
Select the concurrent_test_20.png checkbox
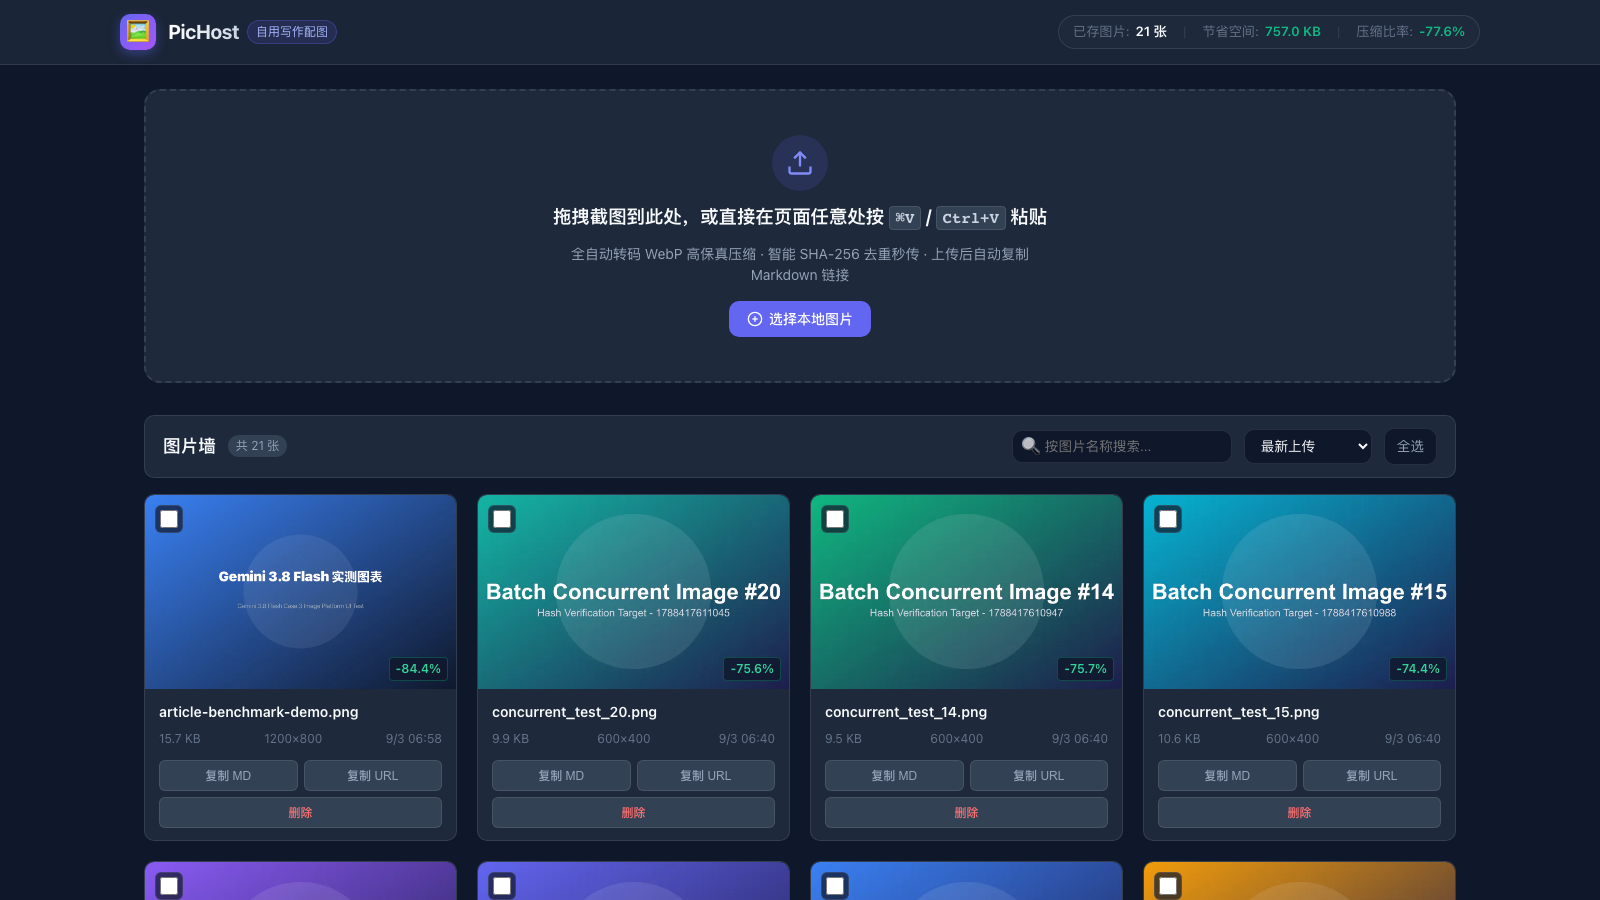(502, 519)
